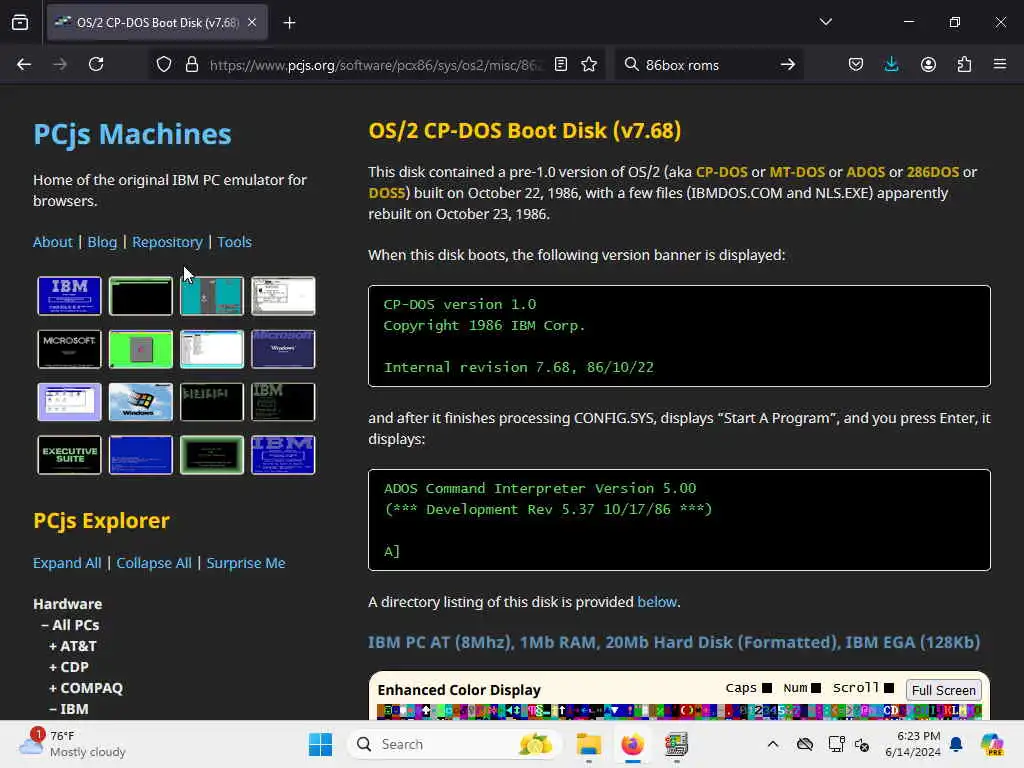Open the weather widget in taskbar
This screenshot has width=1024, height=768.
click(x=72, y=744)
